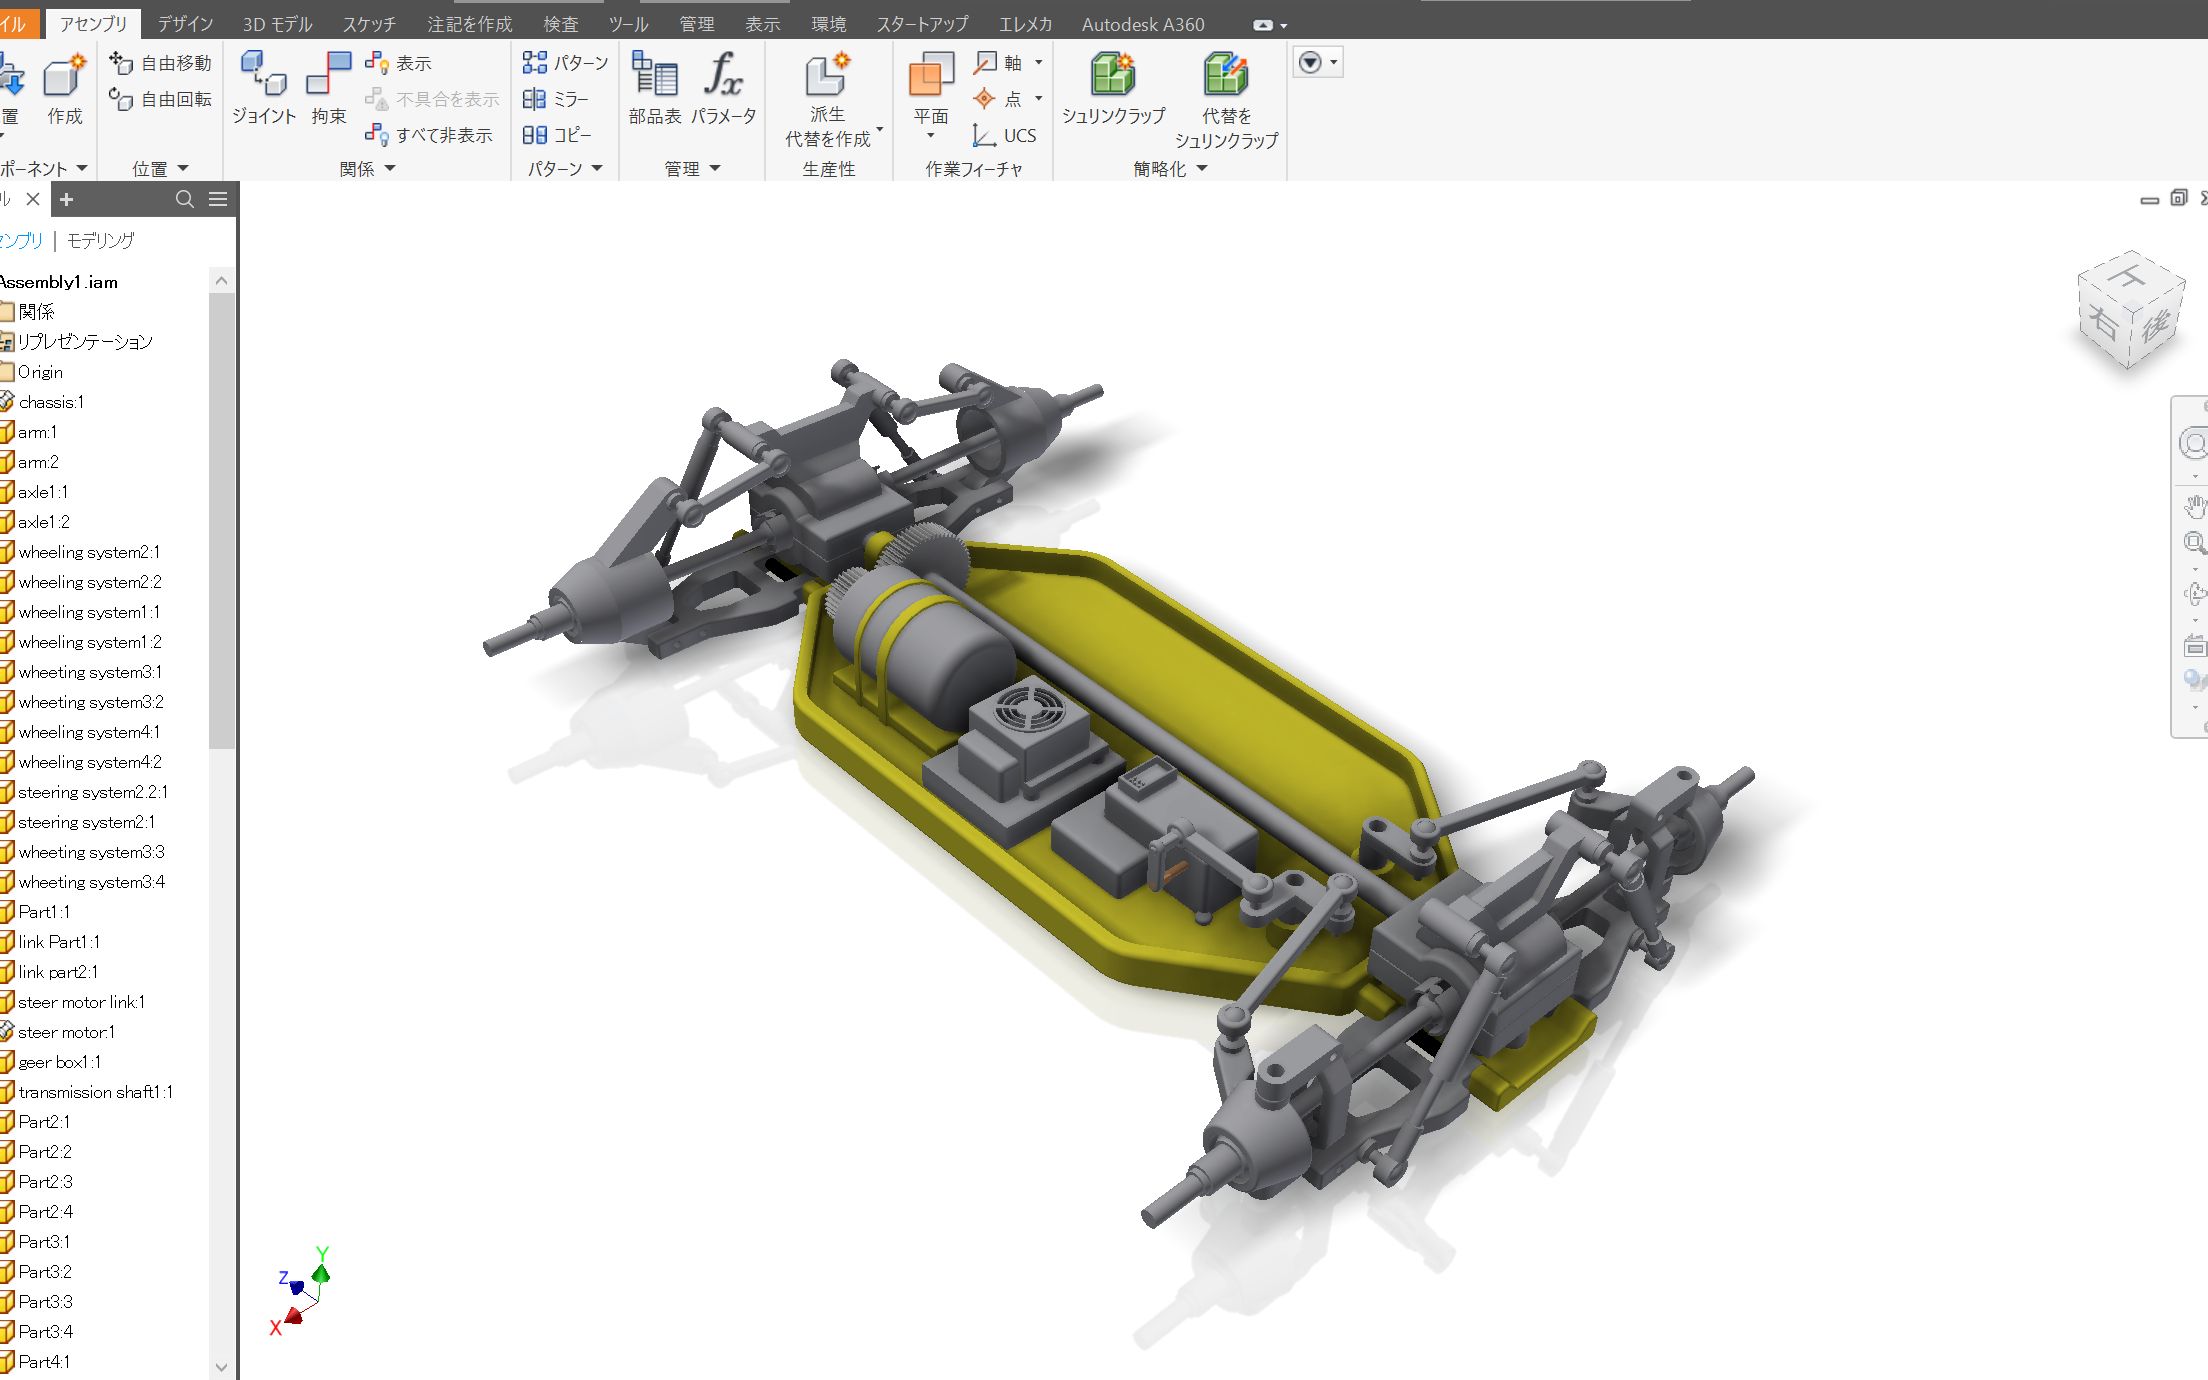
Task: Switch to the 3D モデル ribbon tab
Action: point(277,24)
